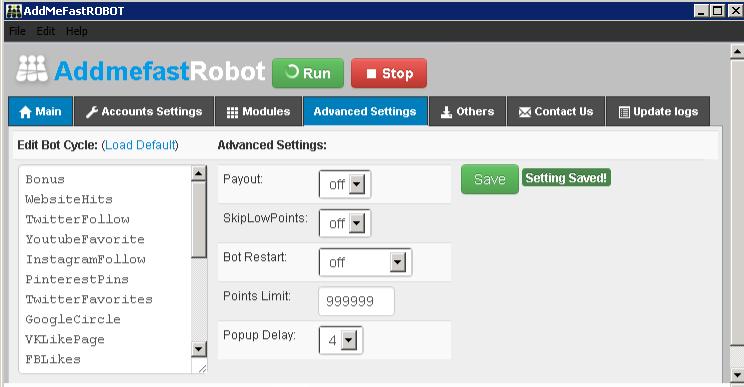Start the bot with the Run button
This screenshot has width=744, height=387.
[x=308, y=73]
